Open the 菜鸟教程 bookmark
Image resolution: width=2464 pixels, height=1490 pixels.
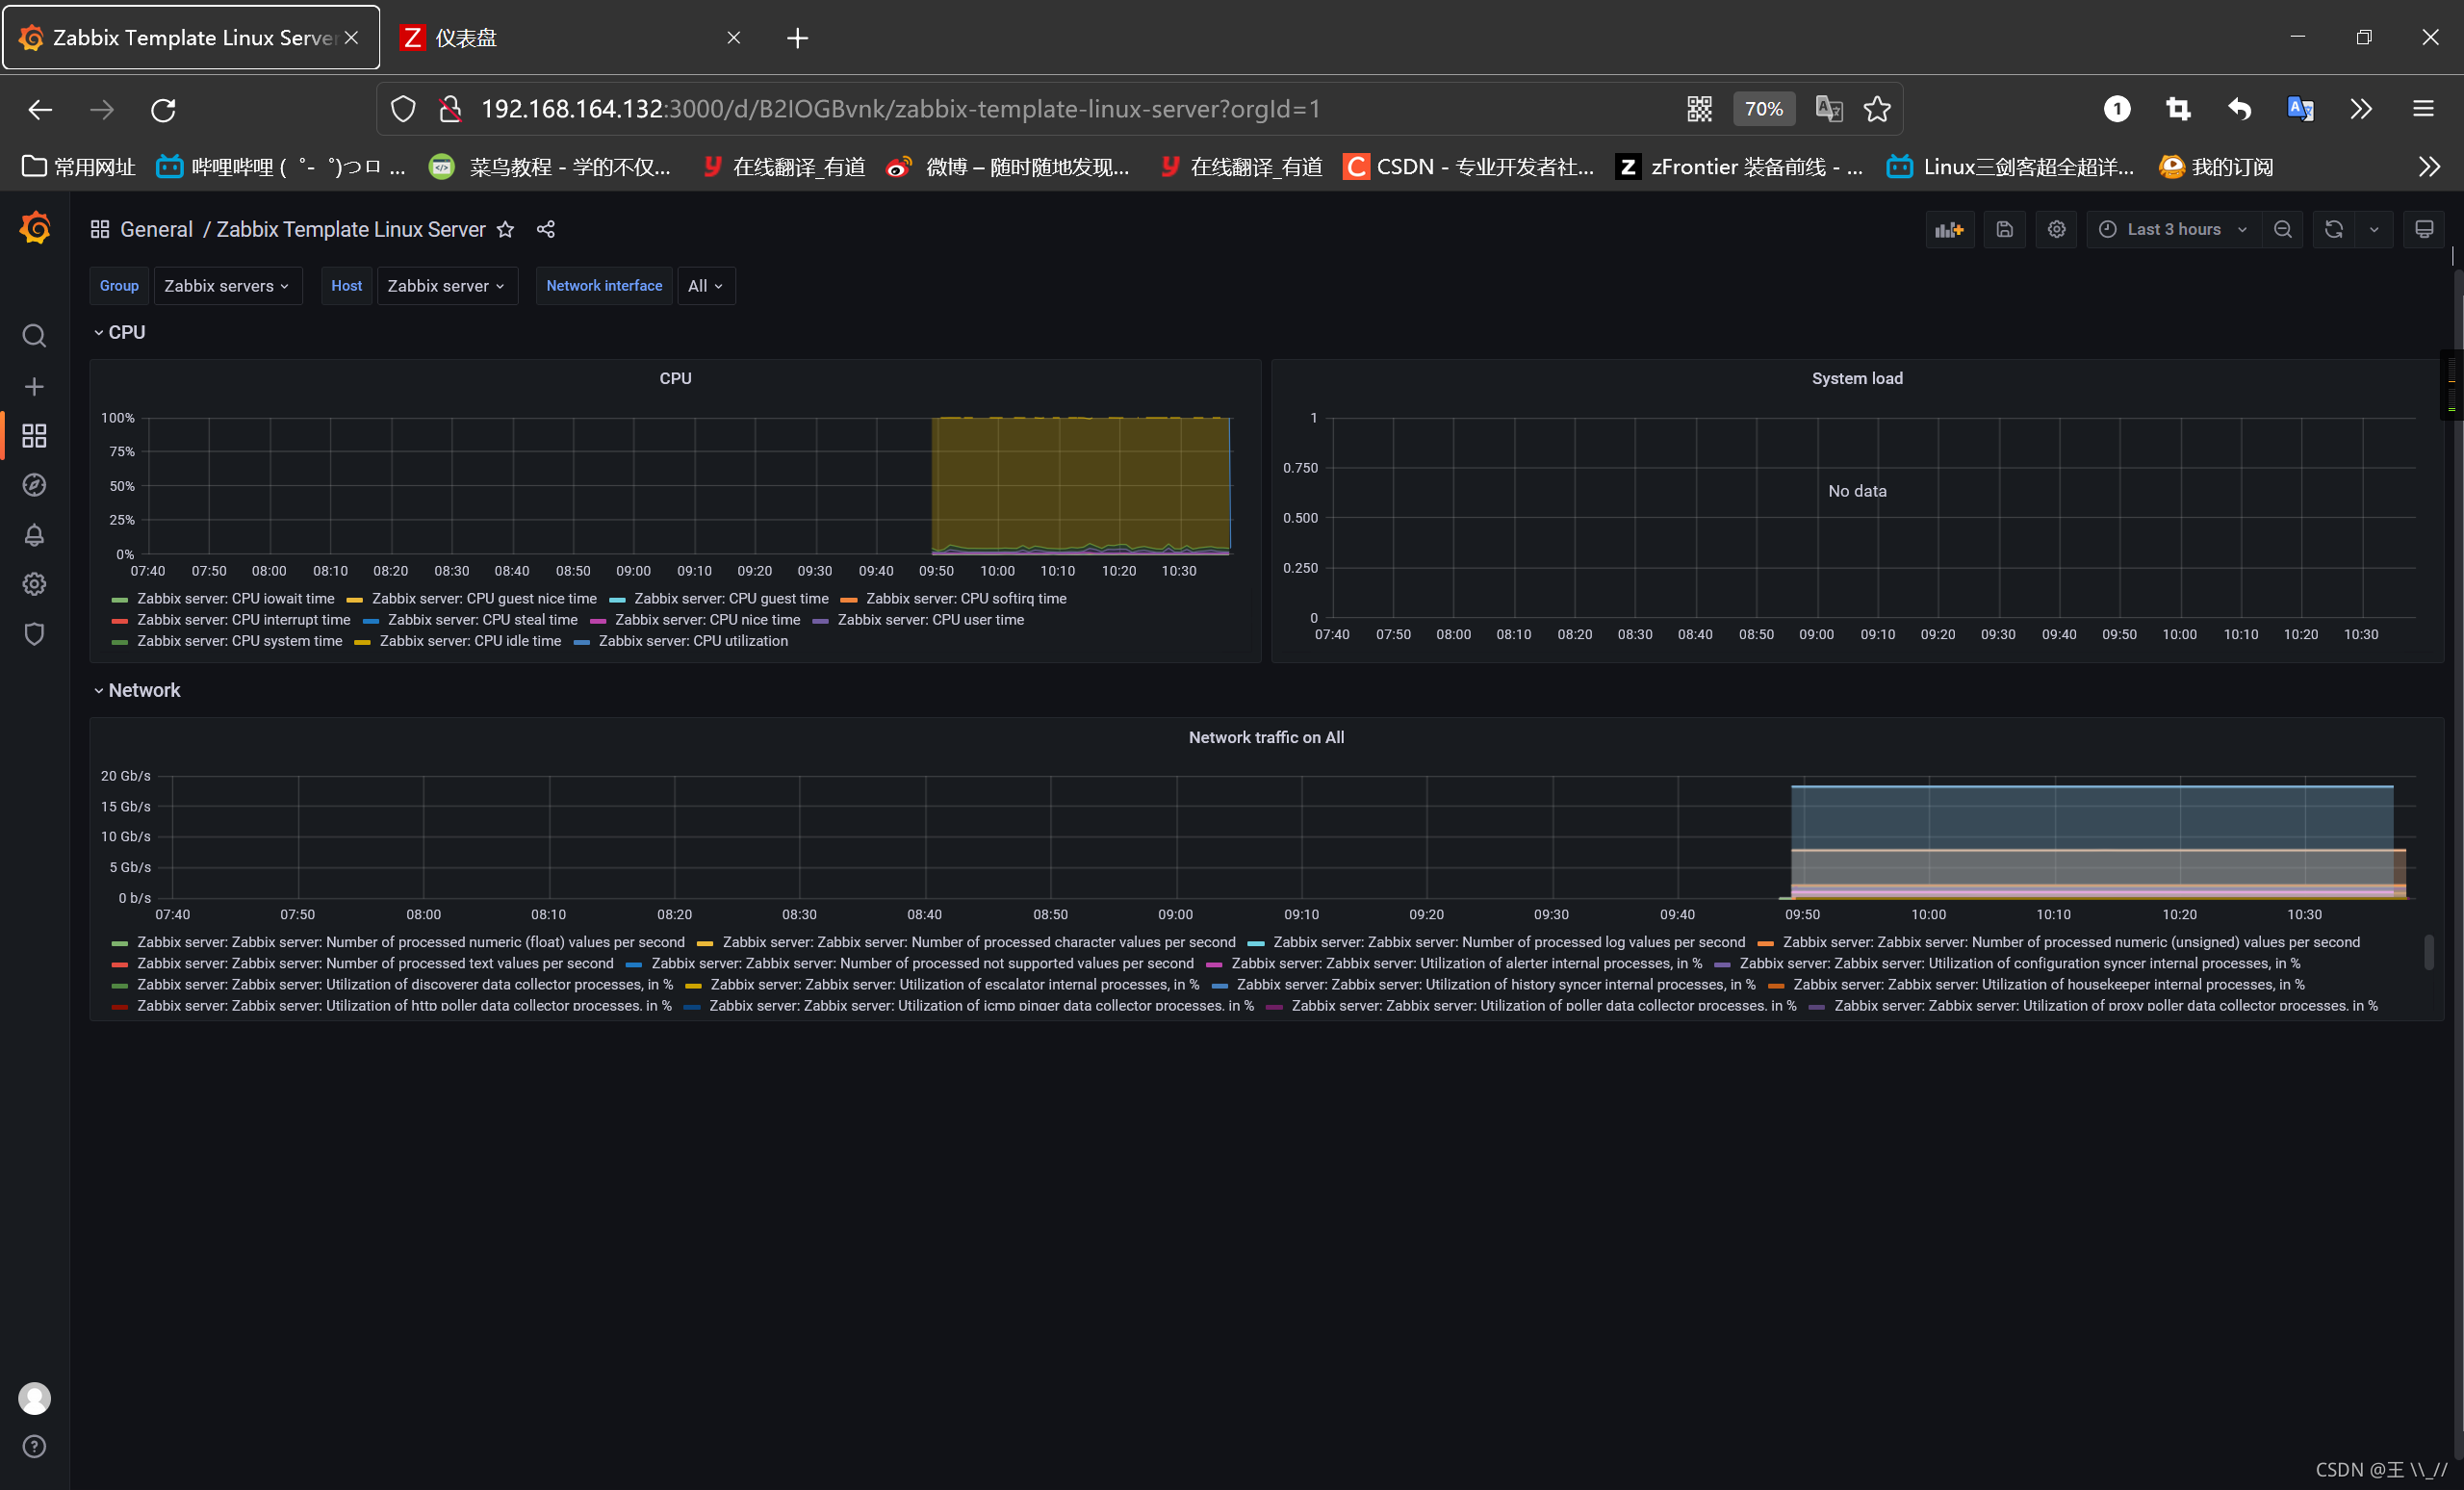point(550,166)
